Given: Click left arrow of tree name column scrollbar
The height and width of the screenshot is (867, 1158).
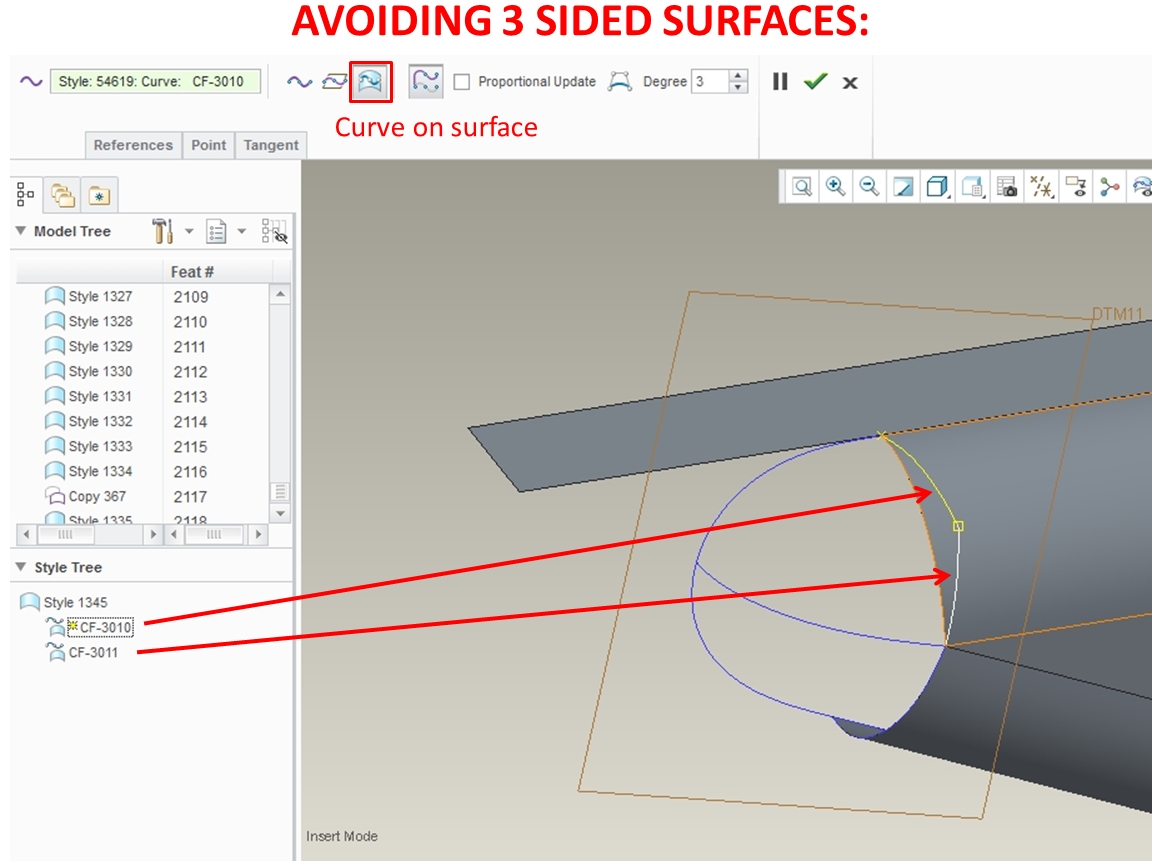Looking at the screenshot, I should 26,533.
